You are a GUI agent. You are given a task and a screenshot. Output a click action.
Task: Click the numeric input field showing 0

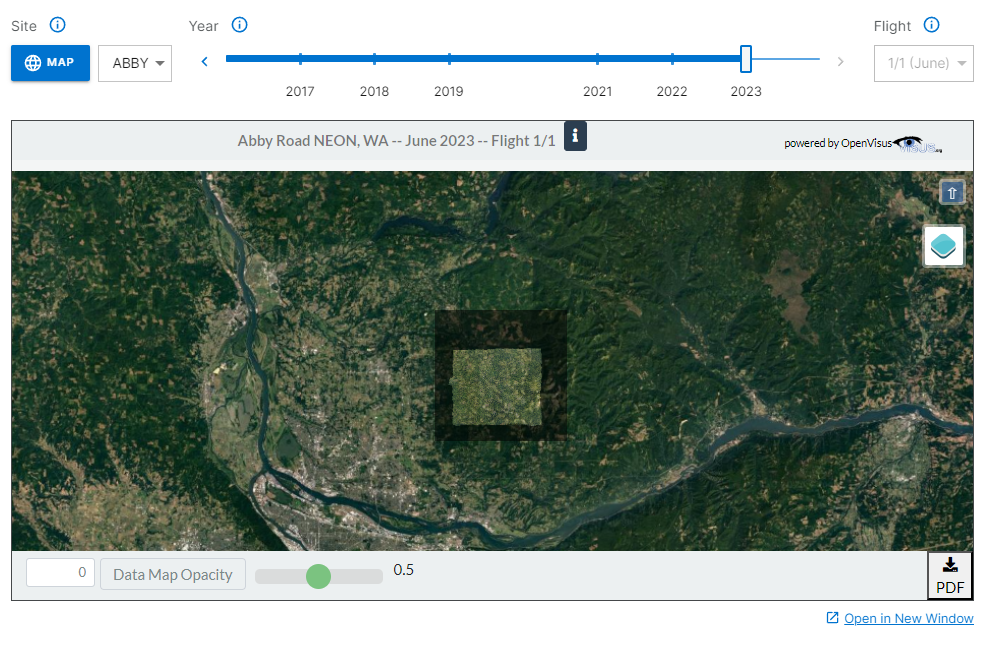pyautogui.click(x=60, y=572)
